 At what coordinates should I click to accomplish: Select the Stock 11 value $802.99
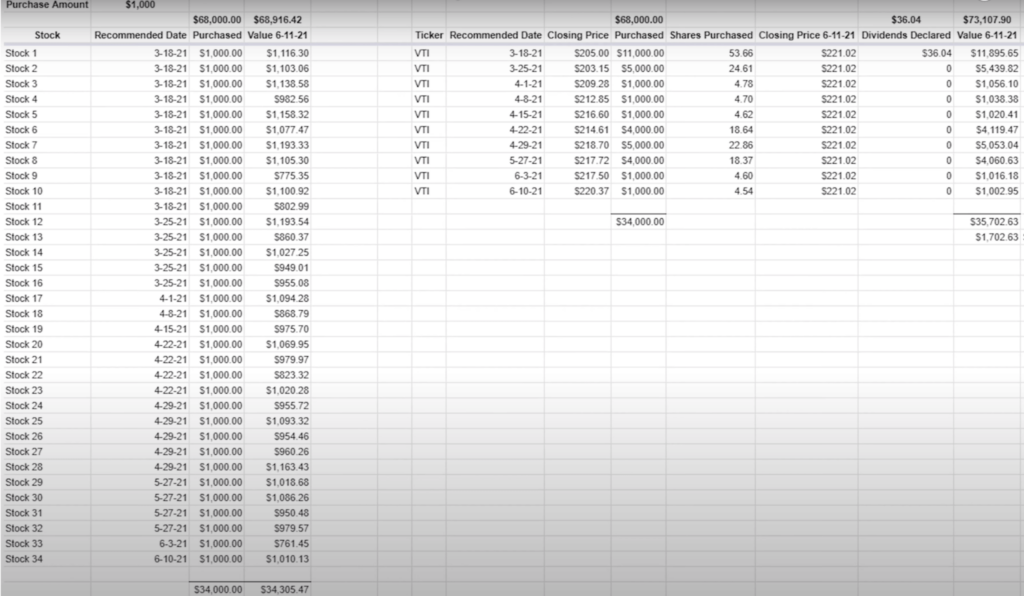click(291, 206)
